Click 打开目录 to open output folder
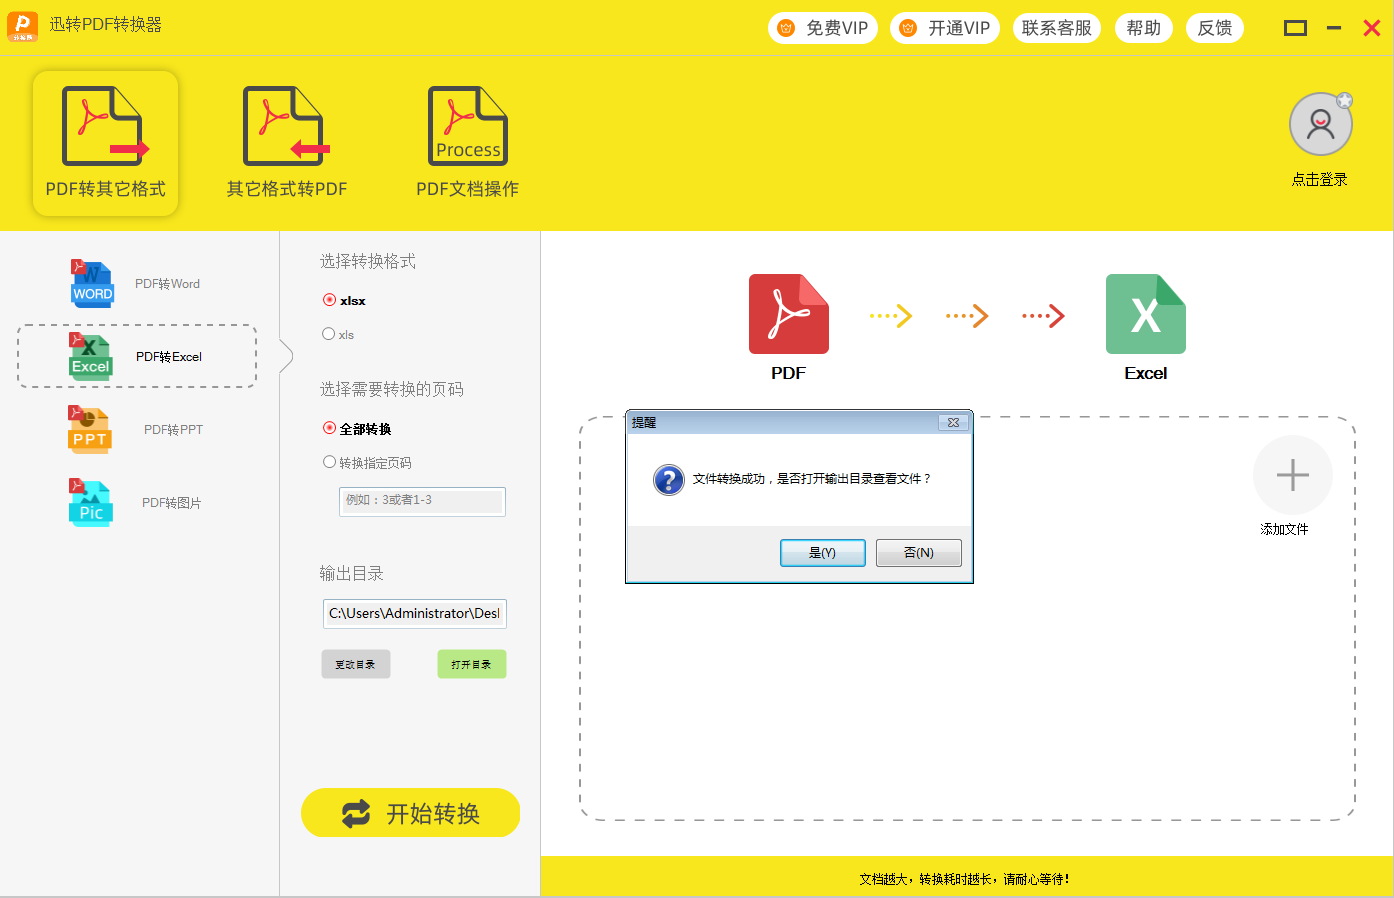The height and width of the screenshot is (898, 1394). pyautogui.click(x=472, y=664)
